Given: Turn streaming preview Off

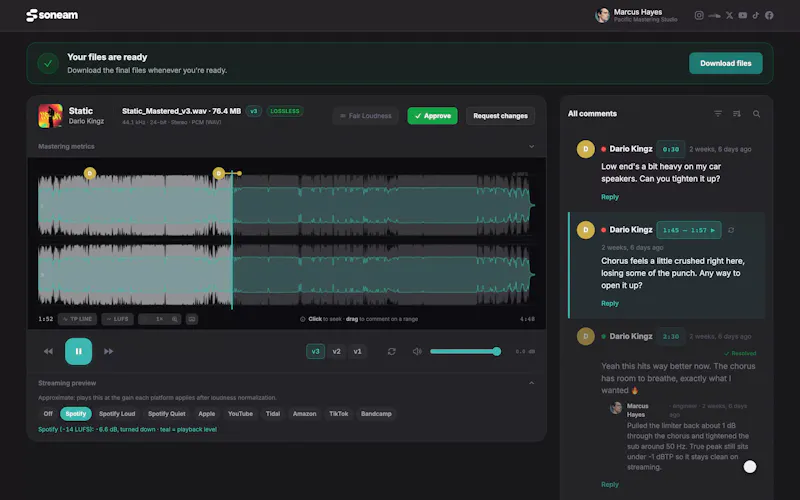Looking at the screenshot, I should 48,414.
